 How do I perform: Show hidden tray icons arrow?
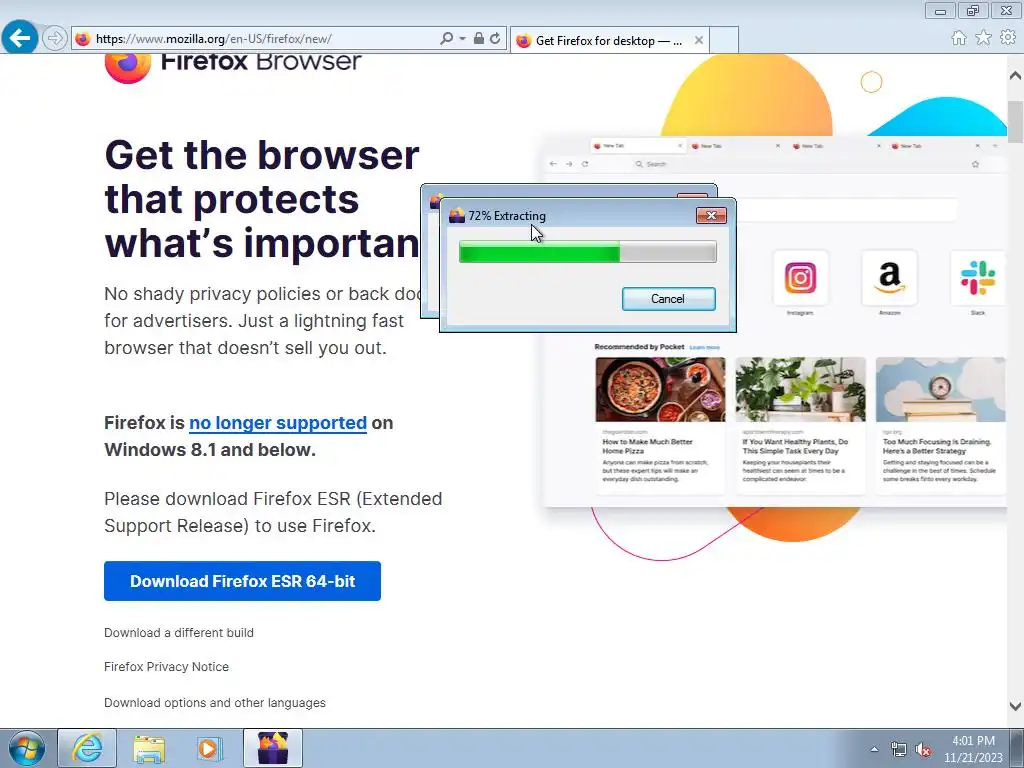(874, 749)
